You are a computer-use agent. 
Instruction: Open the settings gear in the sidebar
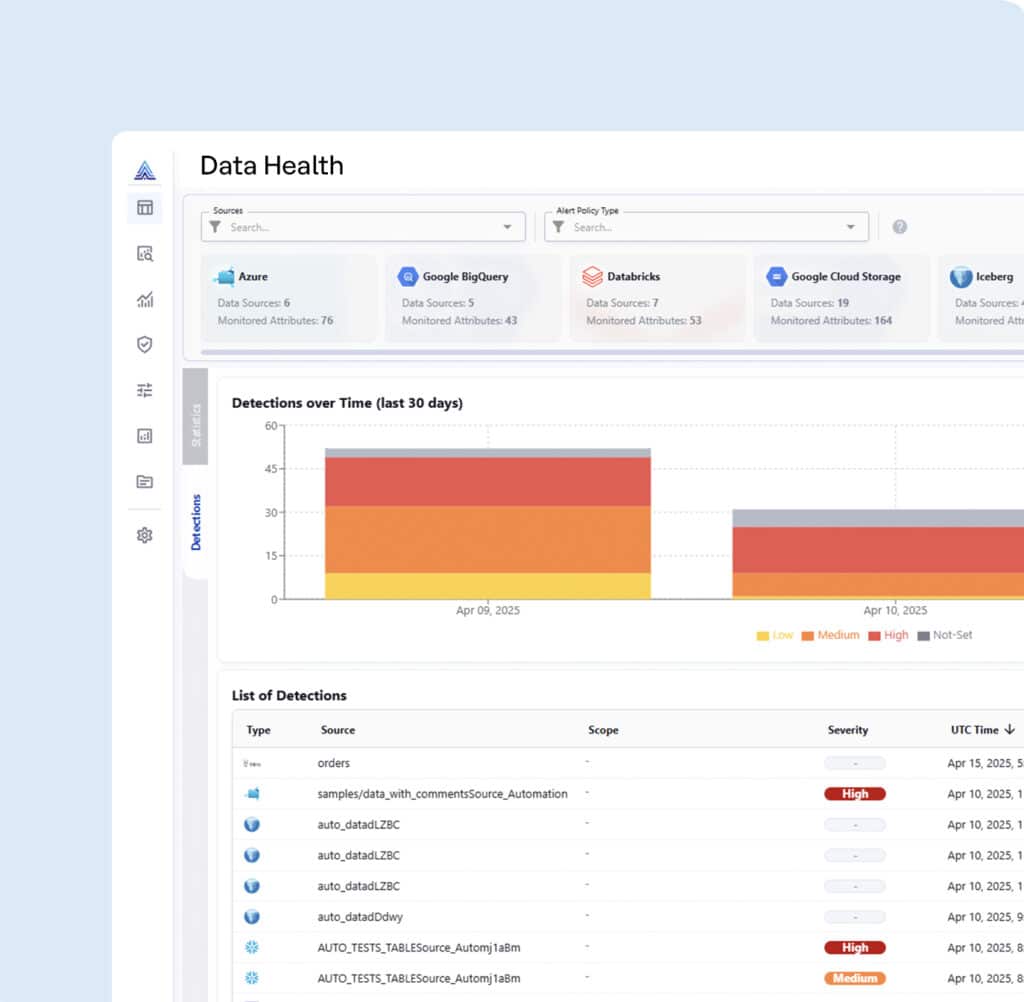(144, 535)
